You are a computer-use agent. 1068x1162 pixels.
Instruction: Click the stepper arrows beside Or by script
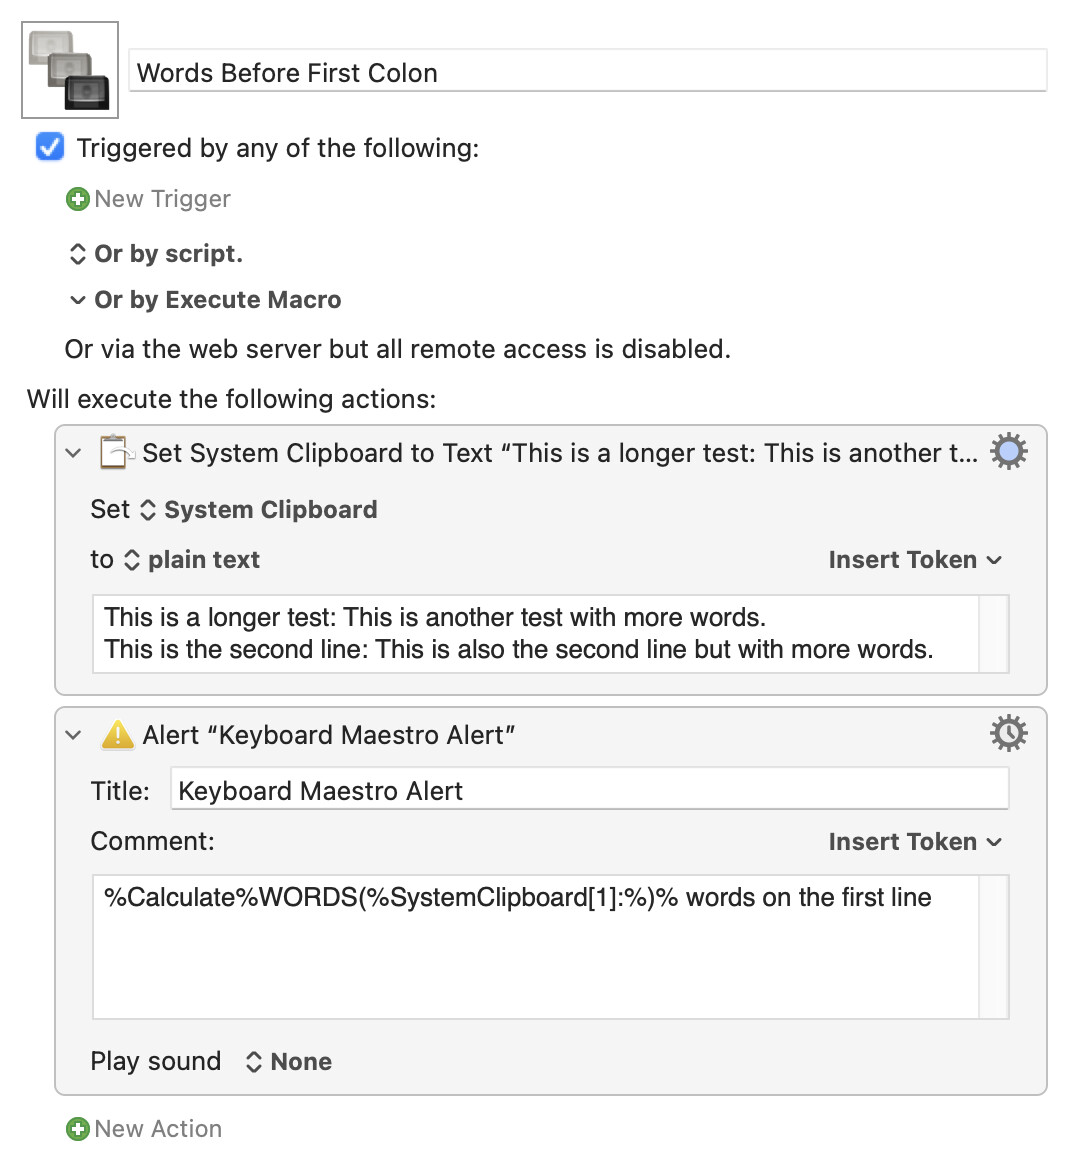point(78,254)
